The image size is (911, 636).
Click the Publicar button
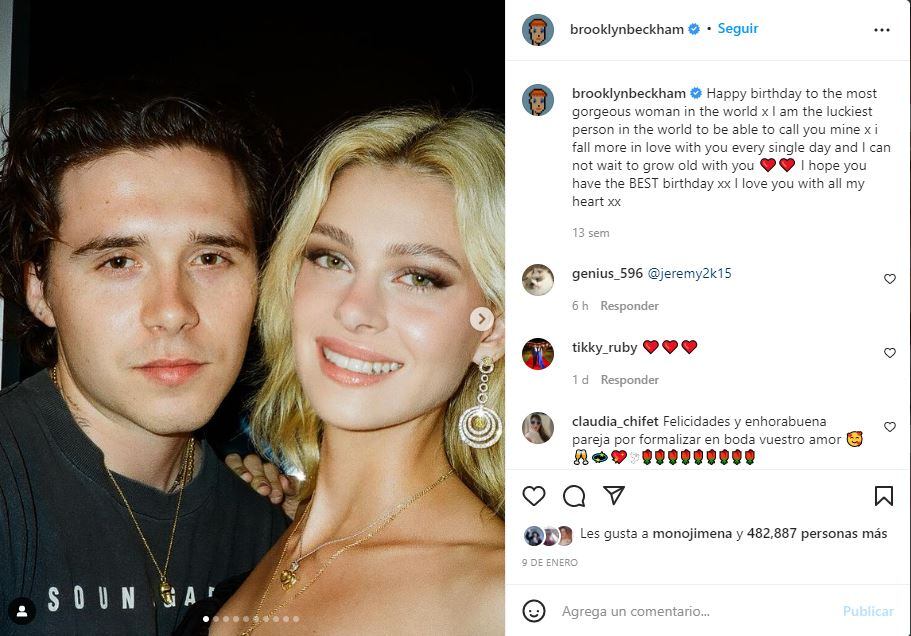868,611
